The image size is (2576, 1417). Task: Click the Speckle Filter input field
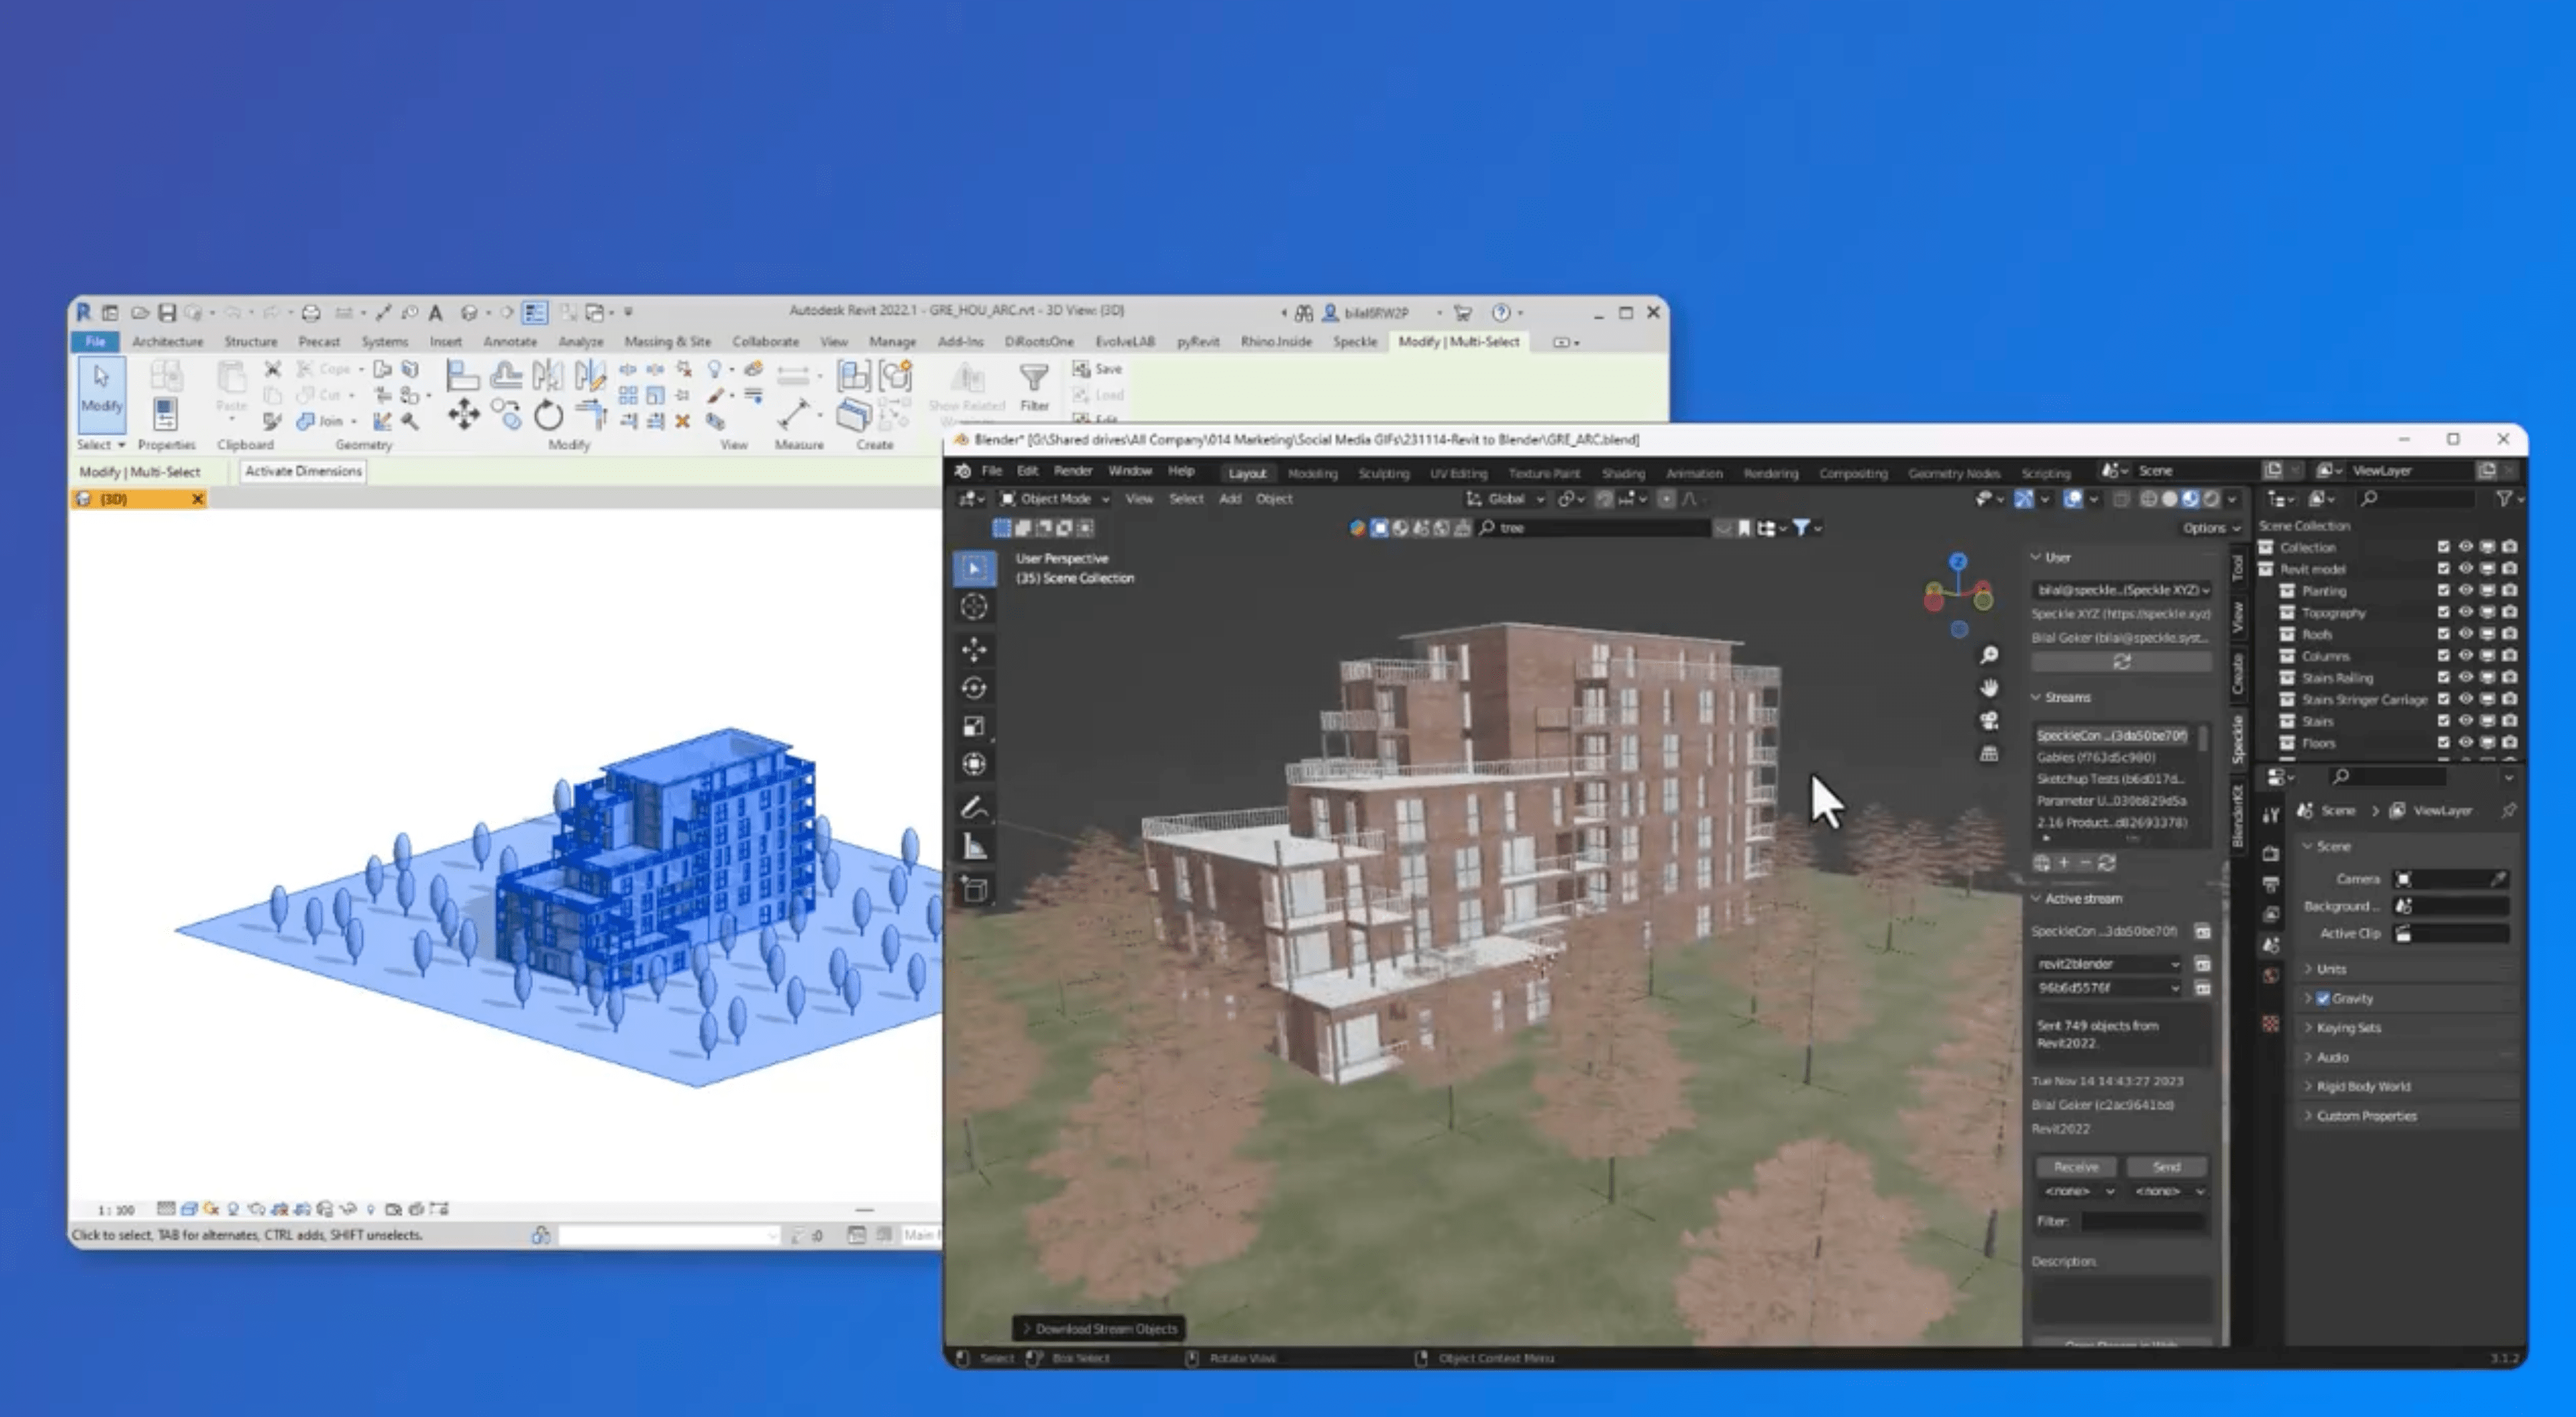click(2143, 1221)
